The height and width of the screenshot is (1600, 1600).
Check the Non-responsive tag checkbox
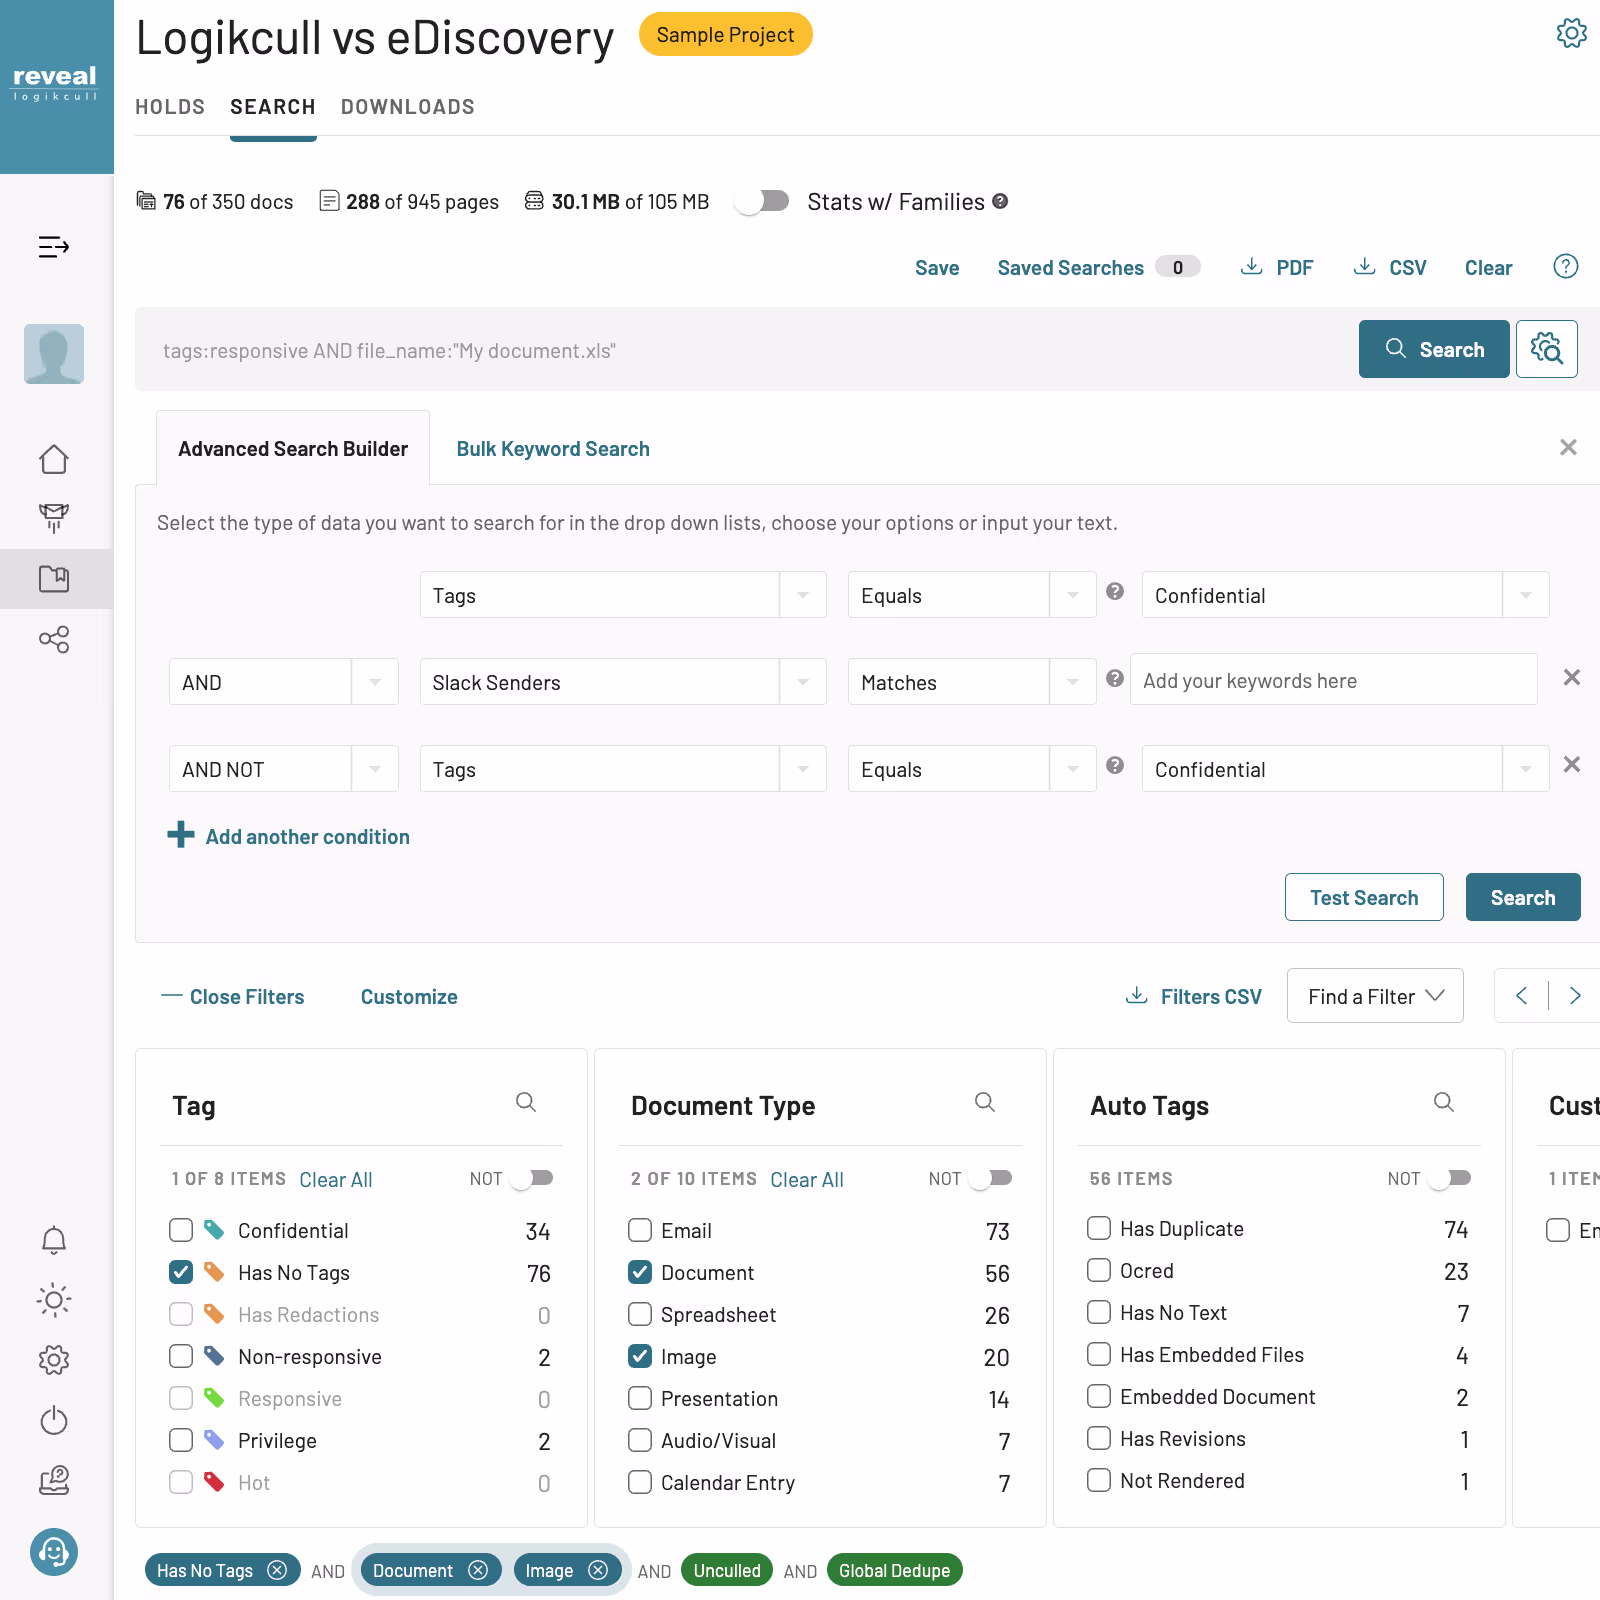point(181,1356)
